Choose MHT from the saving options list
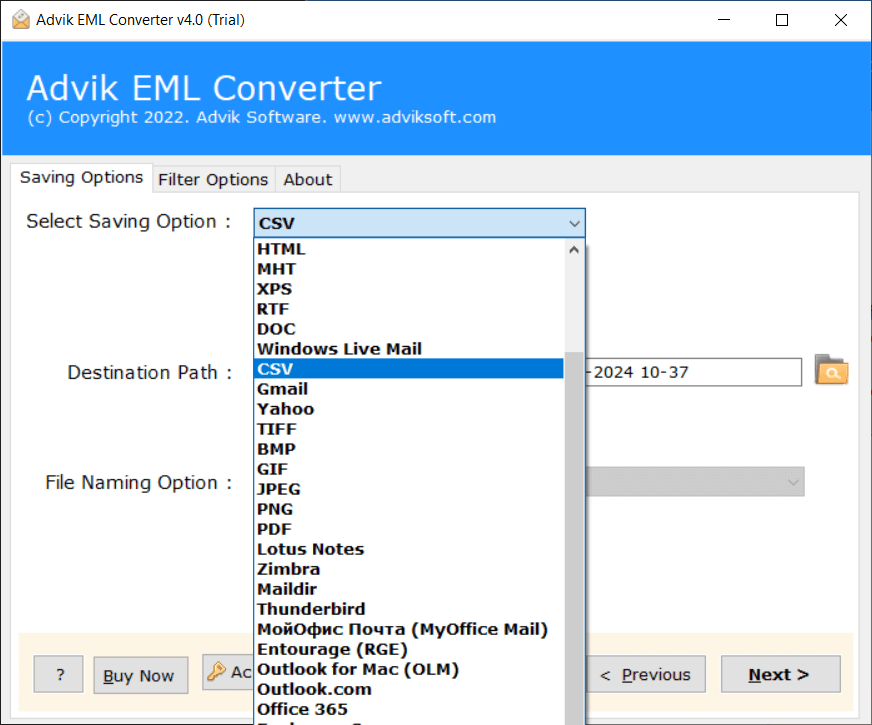872x725 pixels. coord(409,269)
